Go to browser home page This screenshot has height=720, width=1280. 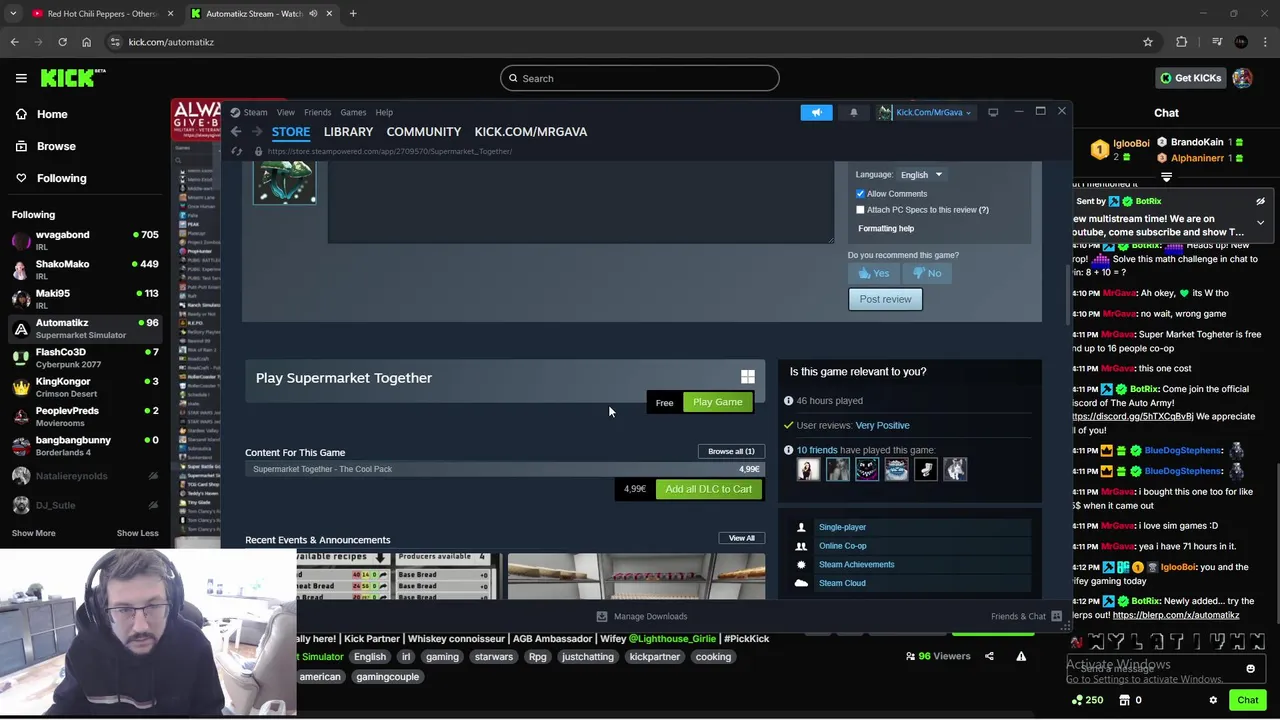[x=86, y=42]
